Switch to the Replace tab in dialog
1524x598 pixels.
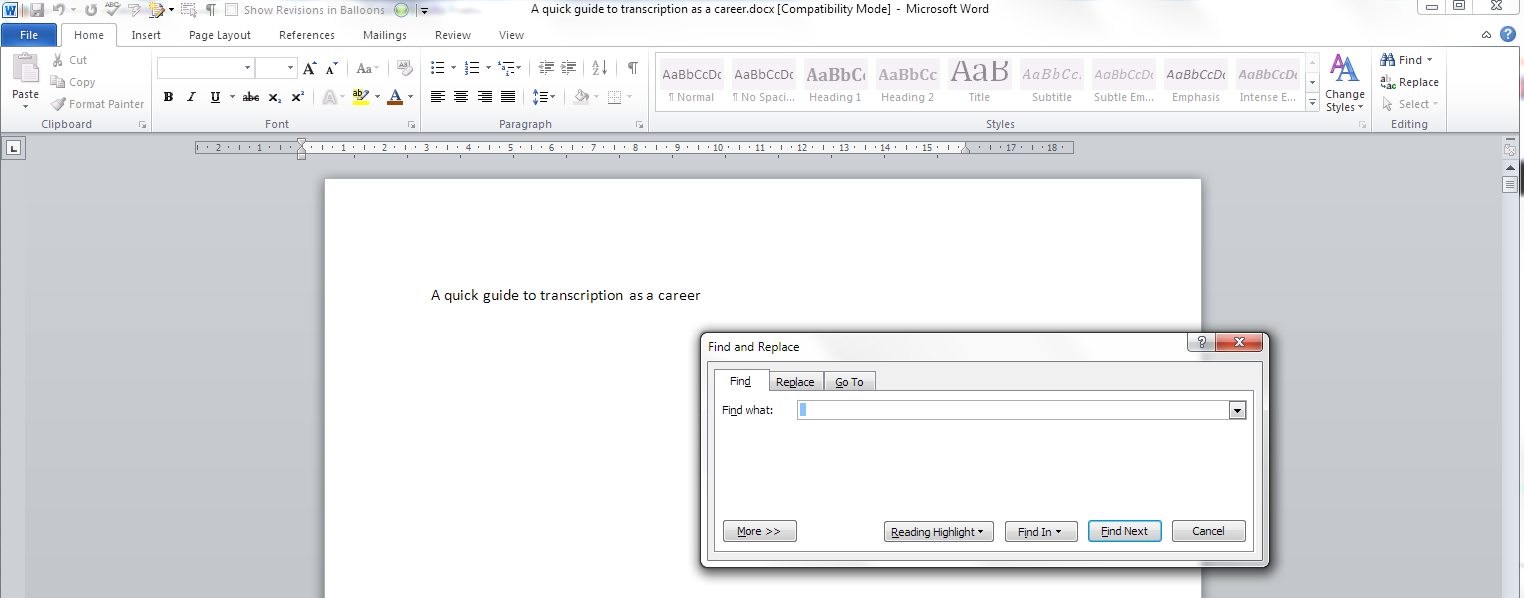coord(795,382)
